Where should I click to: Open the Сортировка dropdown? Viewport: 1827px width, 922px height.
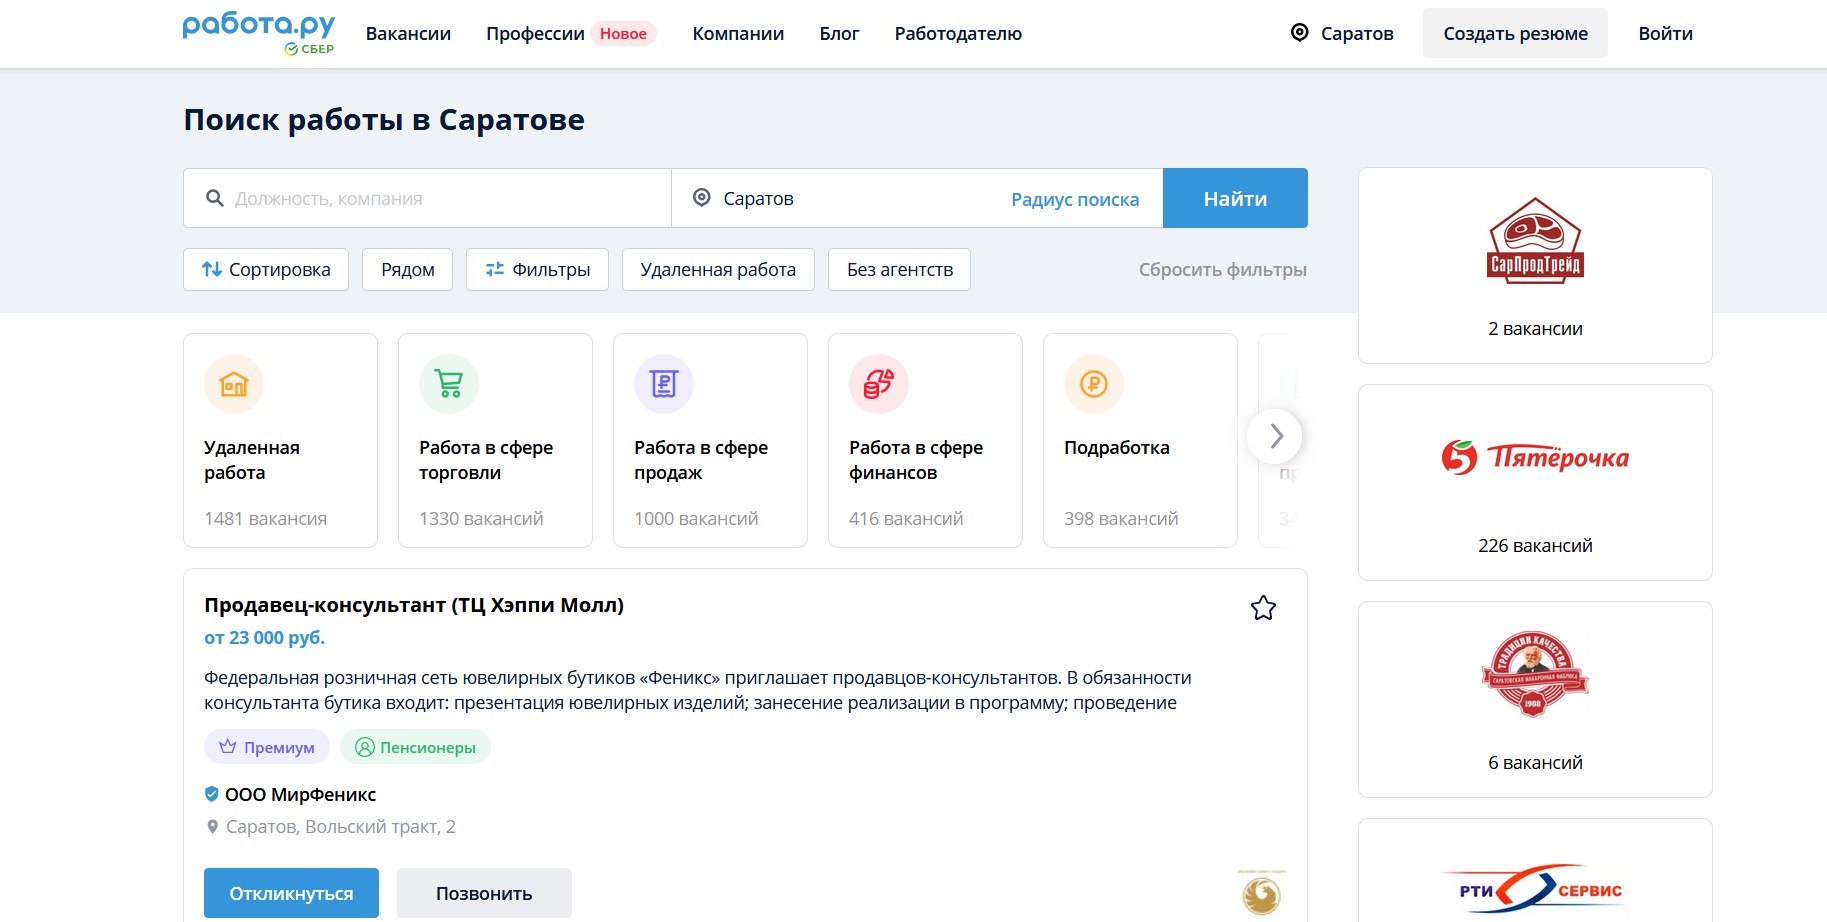pos(266,269)
